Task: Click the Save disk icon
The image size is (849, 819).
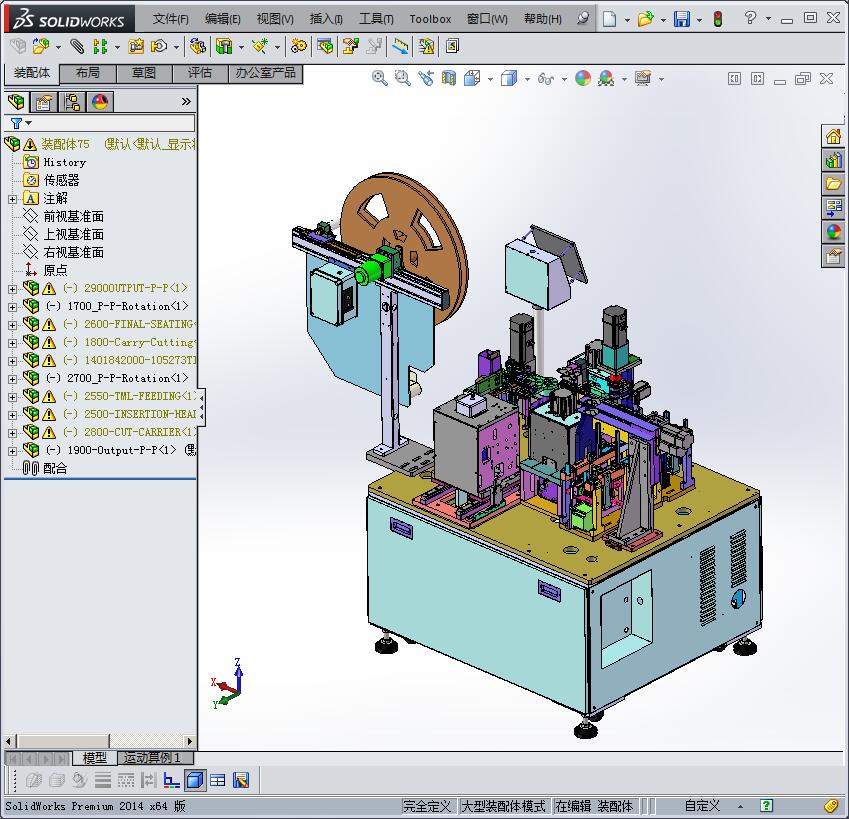Action: point(682,19)
